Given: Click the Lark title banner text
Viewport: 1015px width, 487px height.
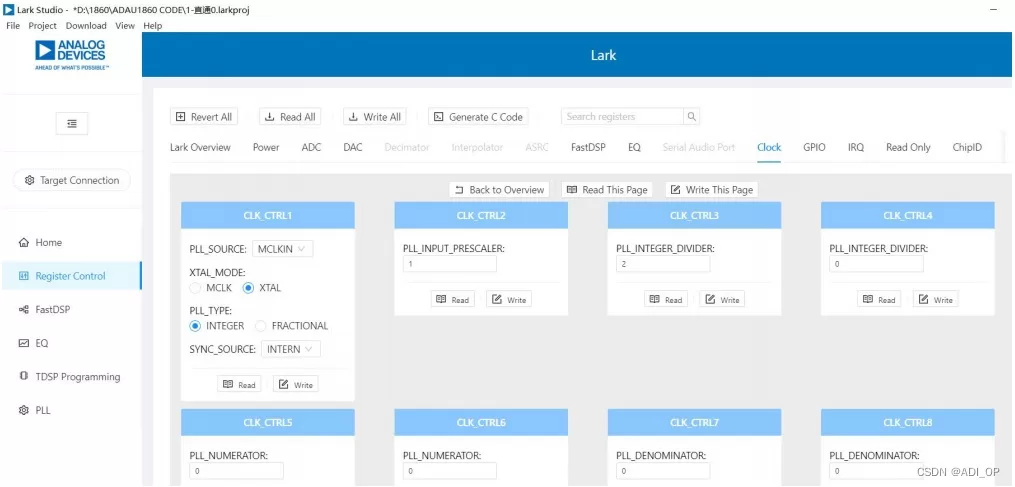Looking at the screenshot, I should (603, 55).
